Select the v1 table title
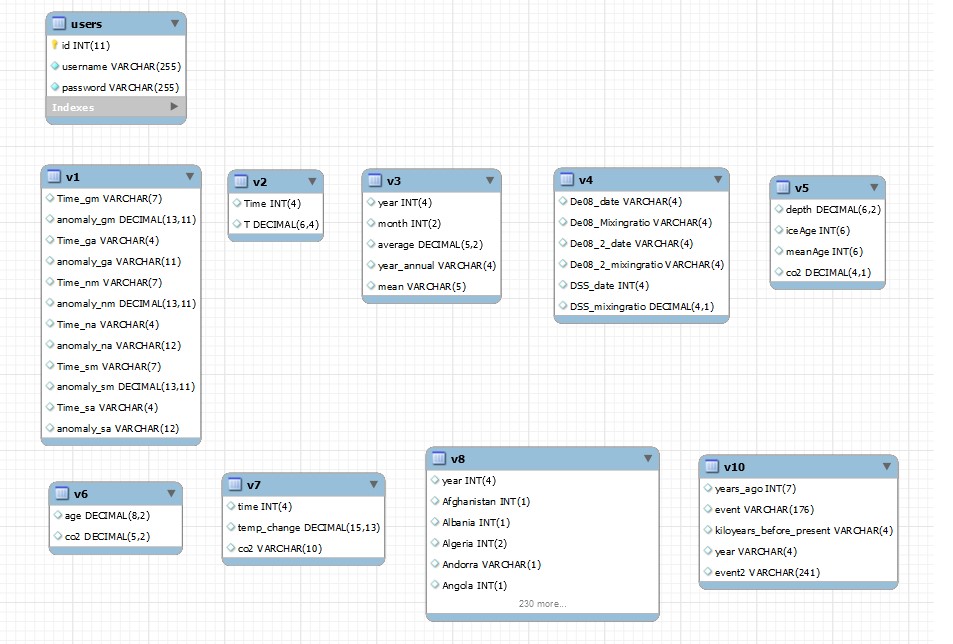This screenshot has width=953, height=644. tap(72, 177)
